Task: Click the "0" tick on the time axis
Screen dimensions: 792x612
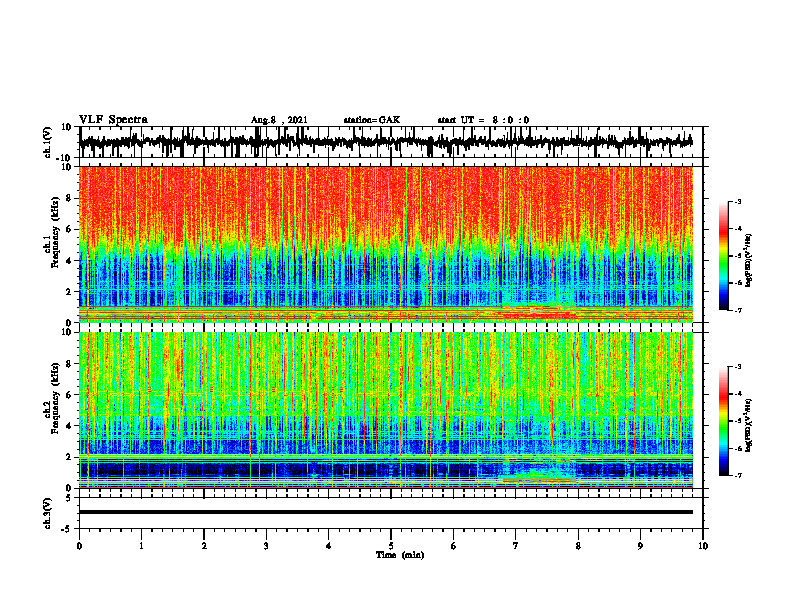Action: (x=79, y=546)
